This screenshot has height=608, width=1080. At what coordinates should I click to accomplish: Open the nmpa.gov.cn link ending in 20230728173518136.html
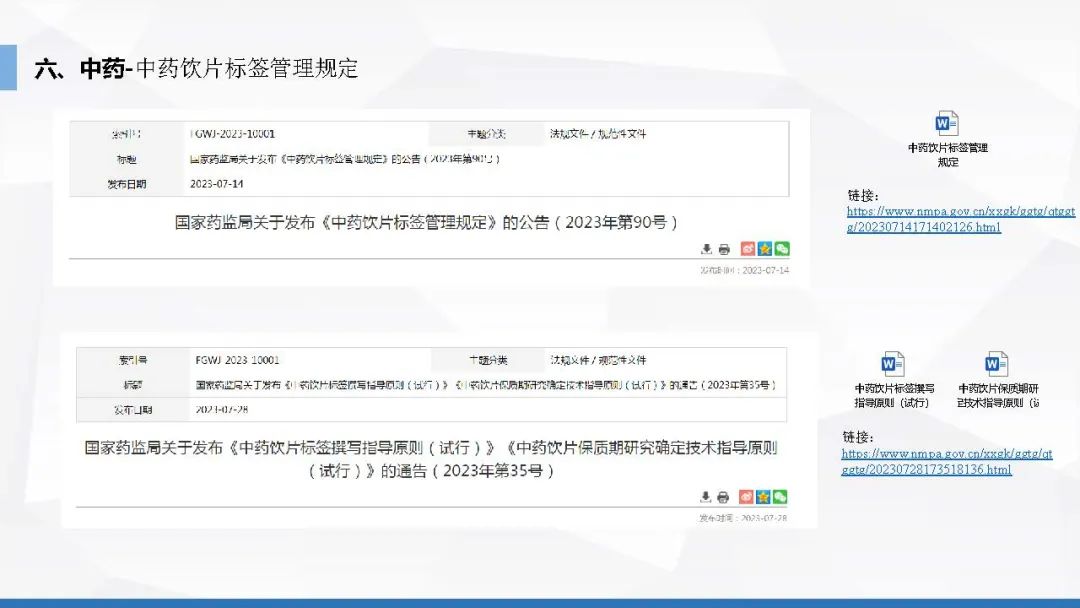coord(946,461)
